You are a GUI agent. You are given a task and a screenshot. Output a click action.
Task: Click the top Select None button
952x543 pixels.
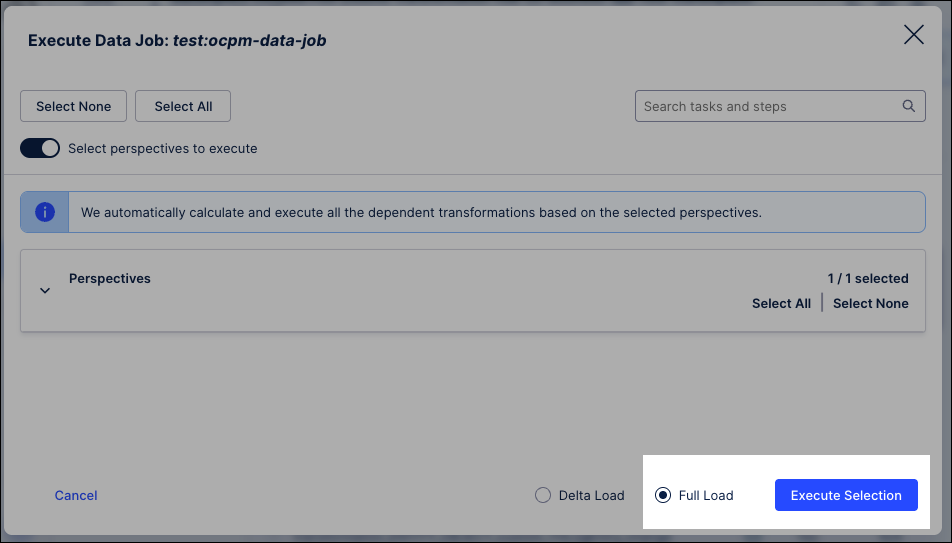coord(73,106)
